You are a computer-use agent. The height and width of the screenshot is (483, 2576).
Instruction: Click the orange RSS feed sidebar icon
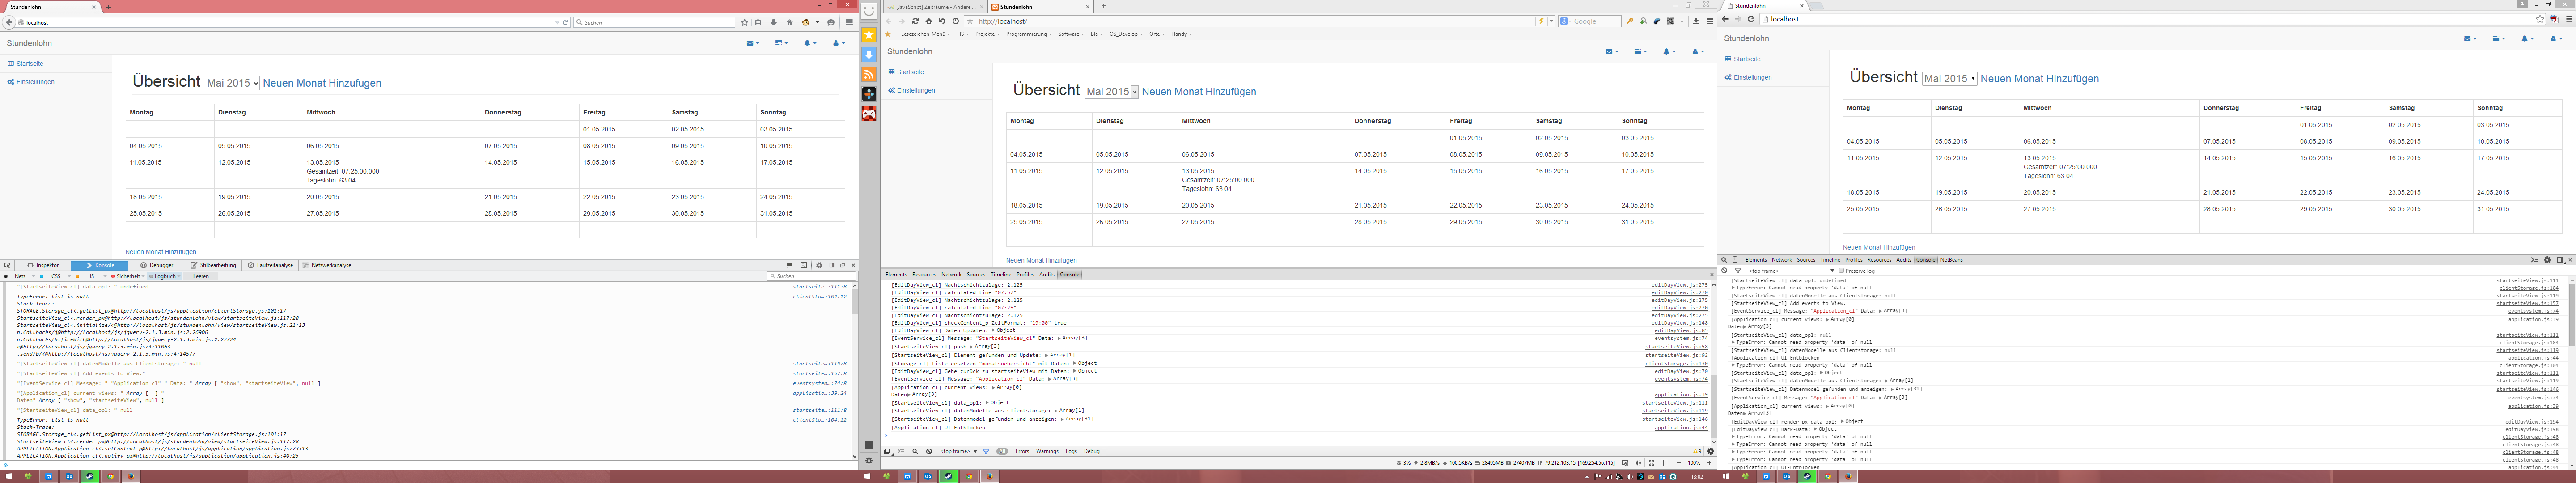(x=869, y=74)
